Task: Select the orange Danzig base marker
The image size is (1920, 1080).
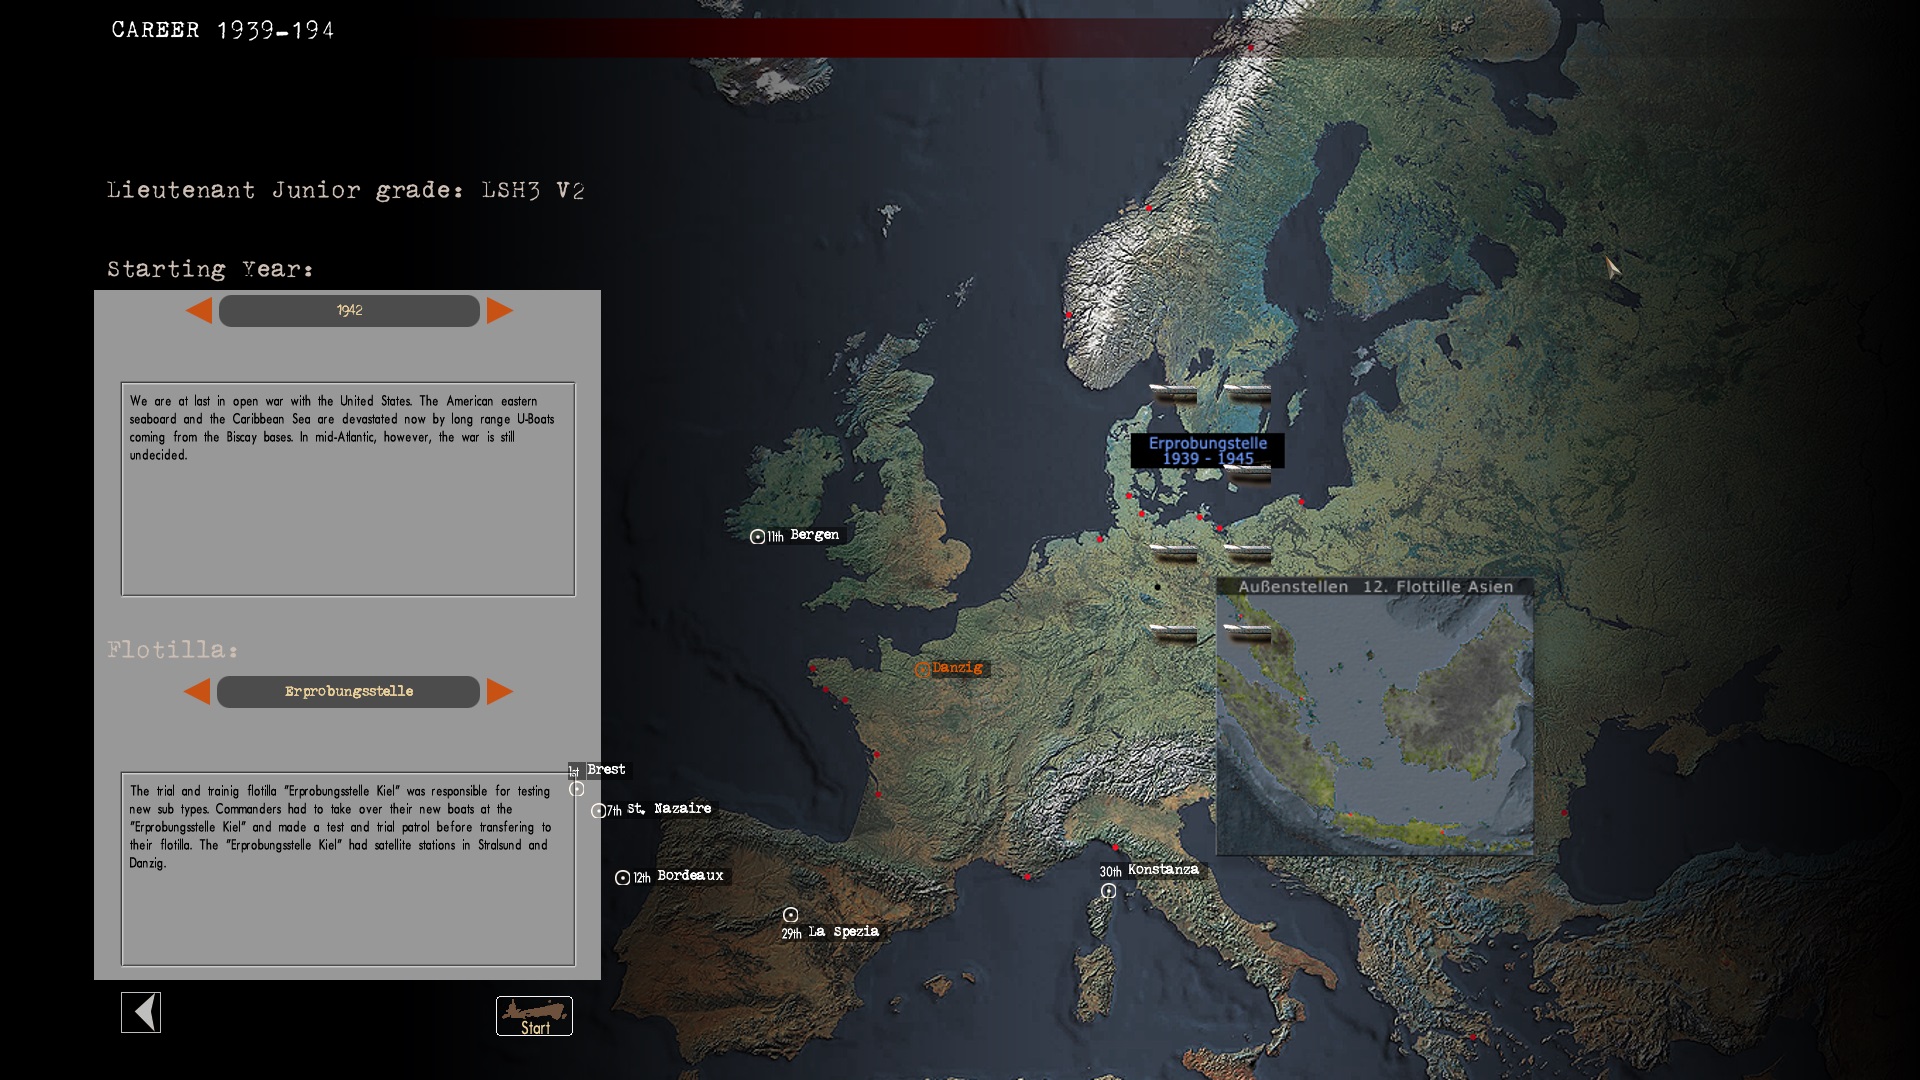Action: (x=922, y=669)
